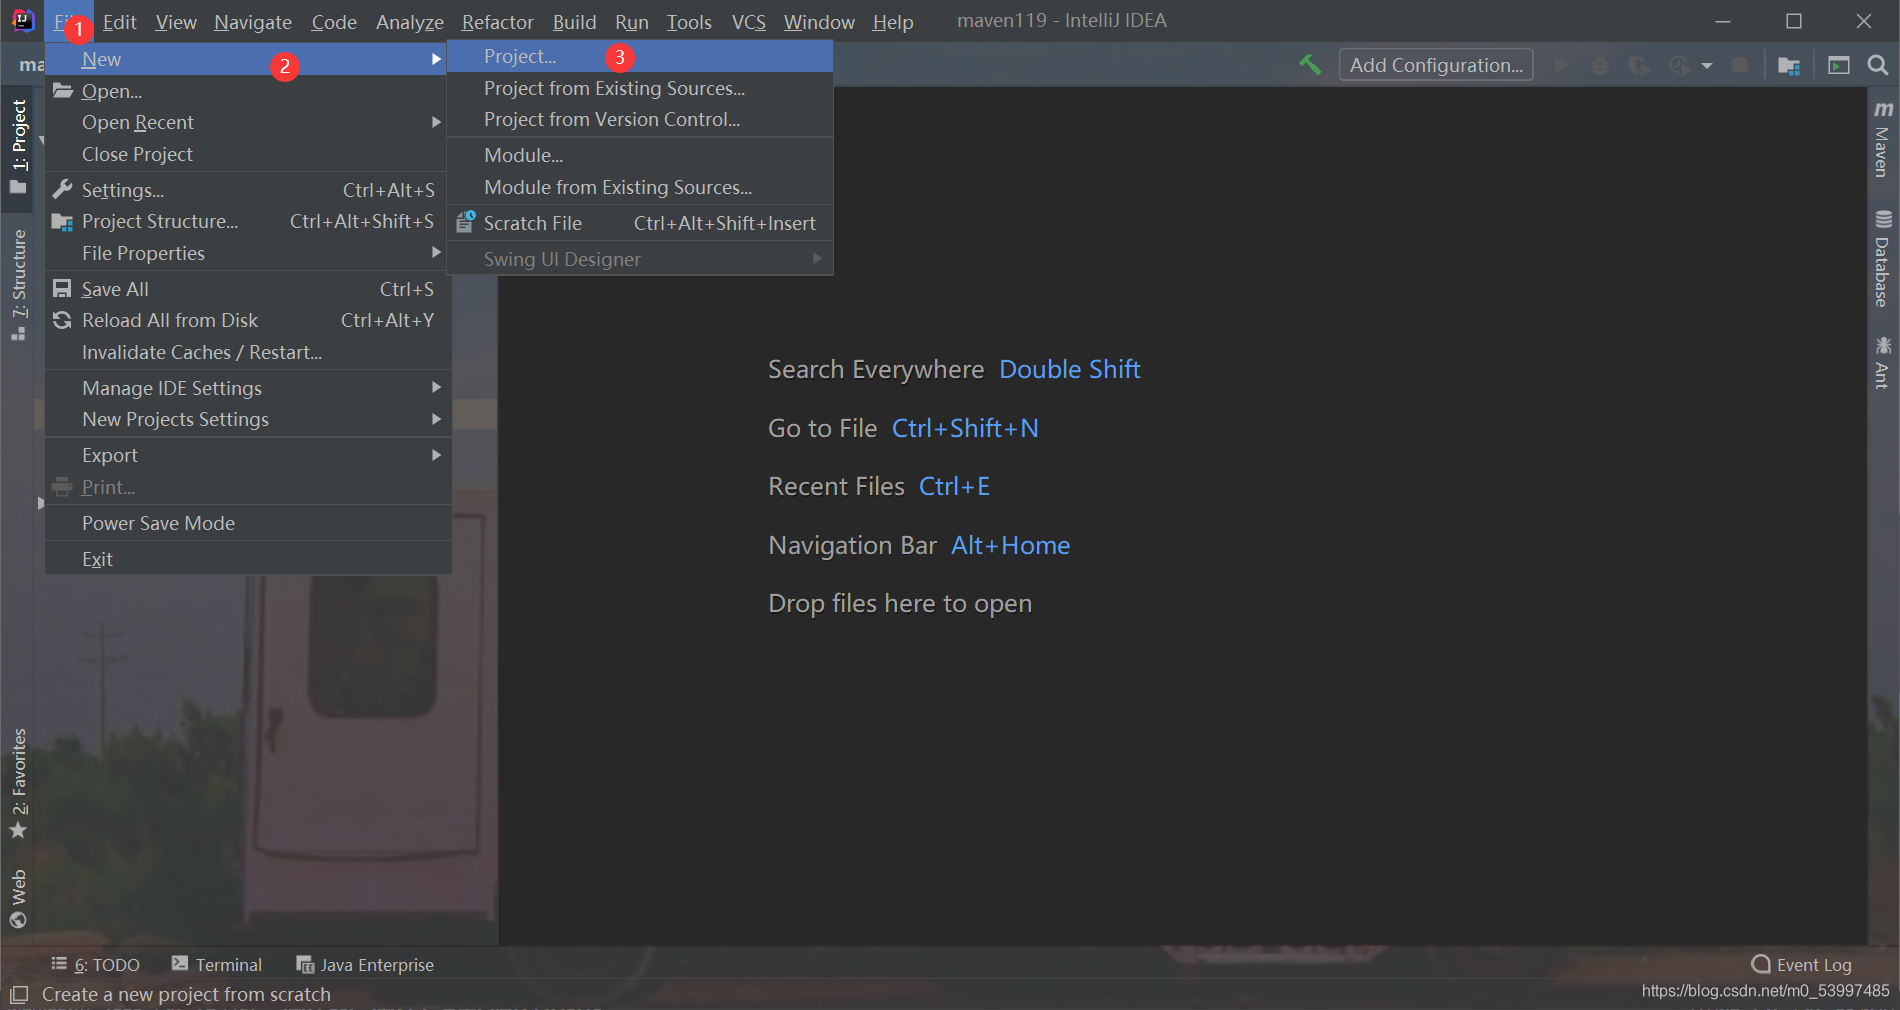Open the TODO tool window
This screenshot has width=1900, height=1010.
tap(95, 965)
